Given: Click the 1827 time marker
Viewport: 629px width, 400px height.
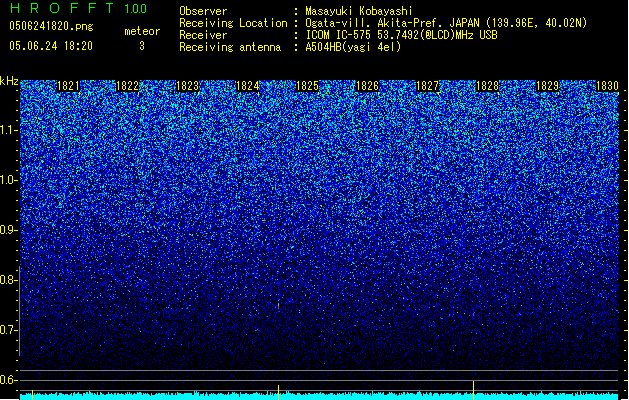Looking at the screenshot, I should tap(428, 86).
